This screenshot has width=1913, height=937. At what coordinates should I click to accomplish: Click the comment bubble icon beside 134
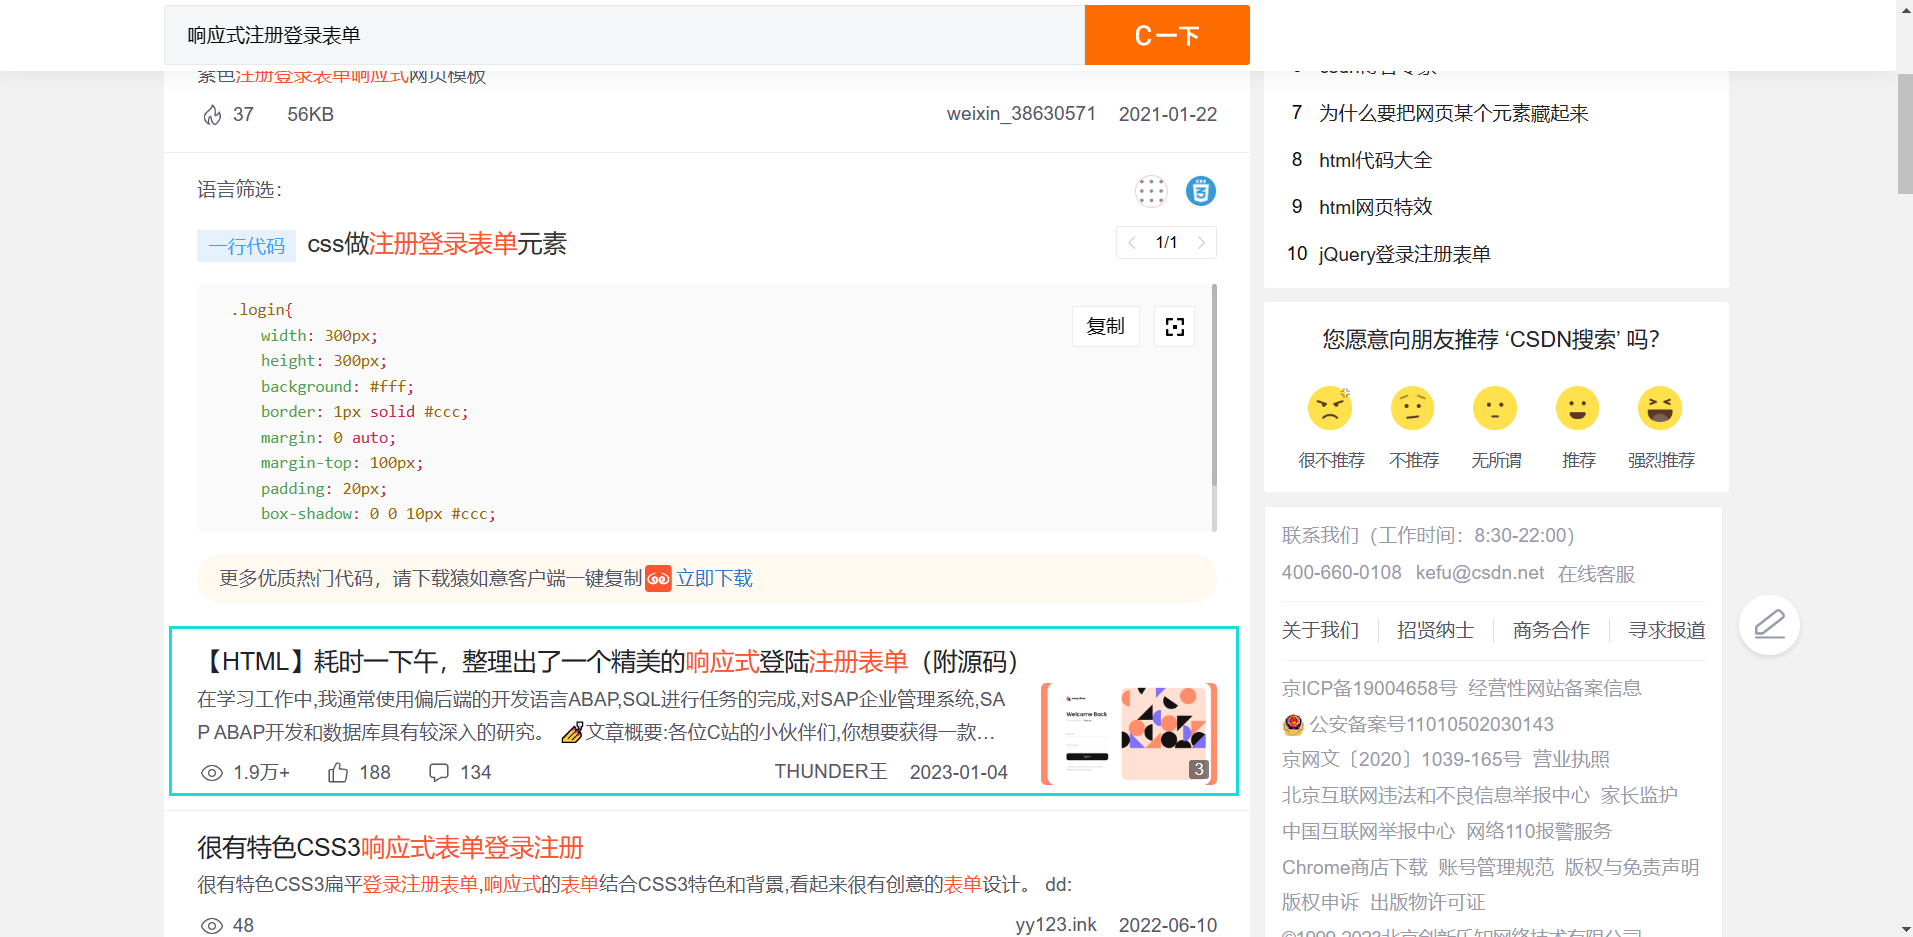(439, 773)
